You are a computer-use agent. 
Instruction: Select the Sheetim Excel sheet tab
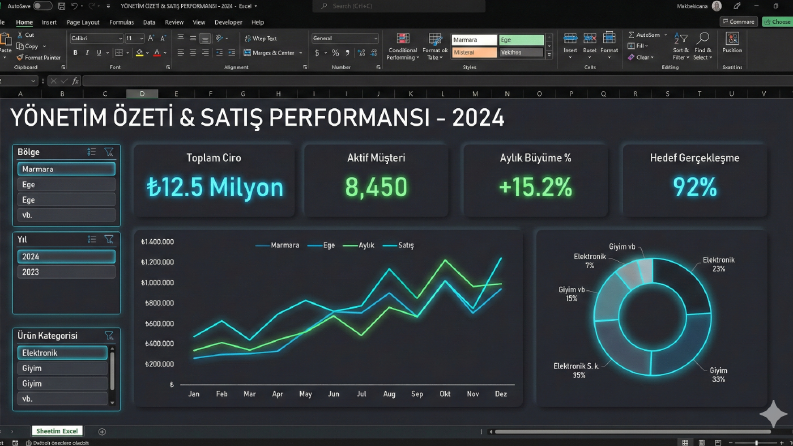[x=57, y=431]
